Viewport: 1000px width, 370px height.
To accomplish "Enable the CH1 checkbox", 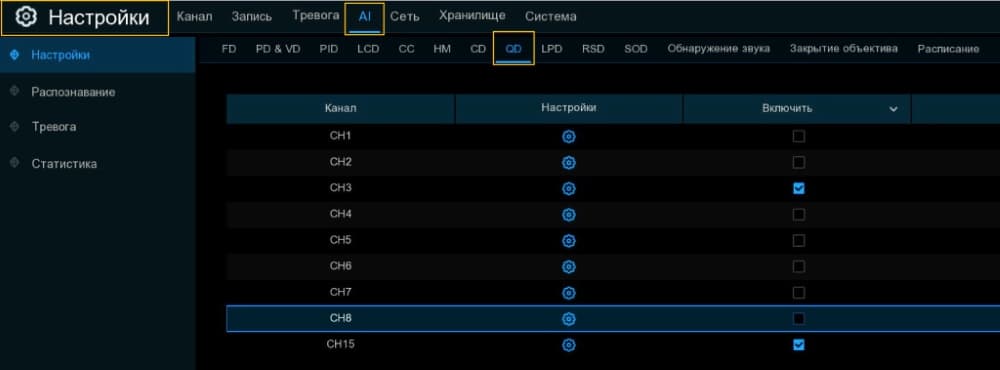I will click(x=798, y=136).
